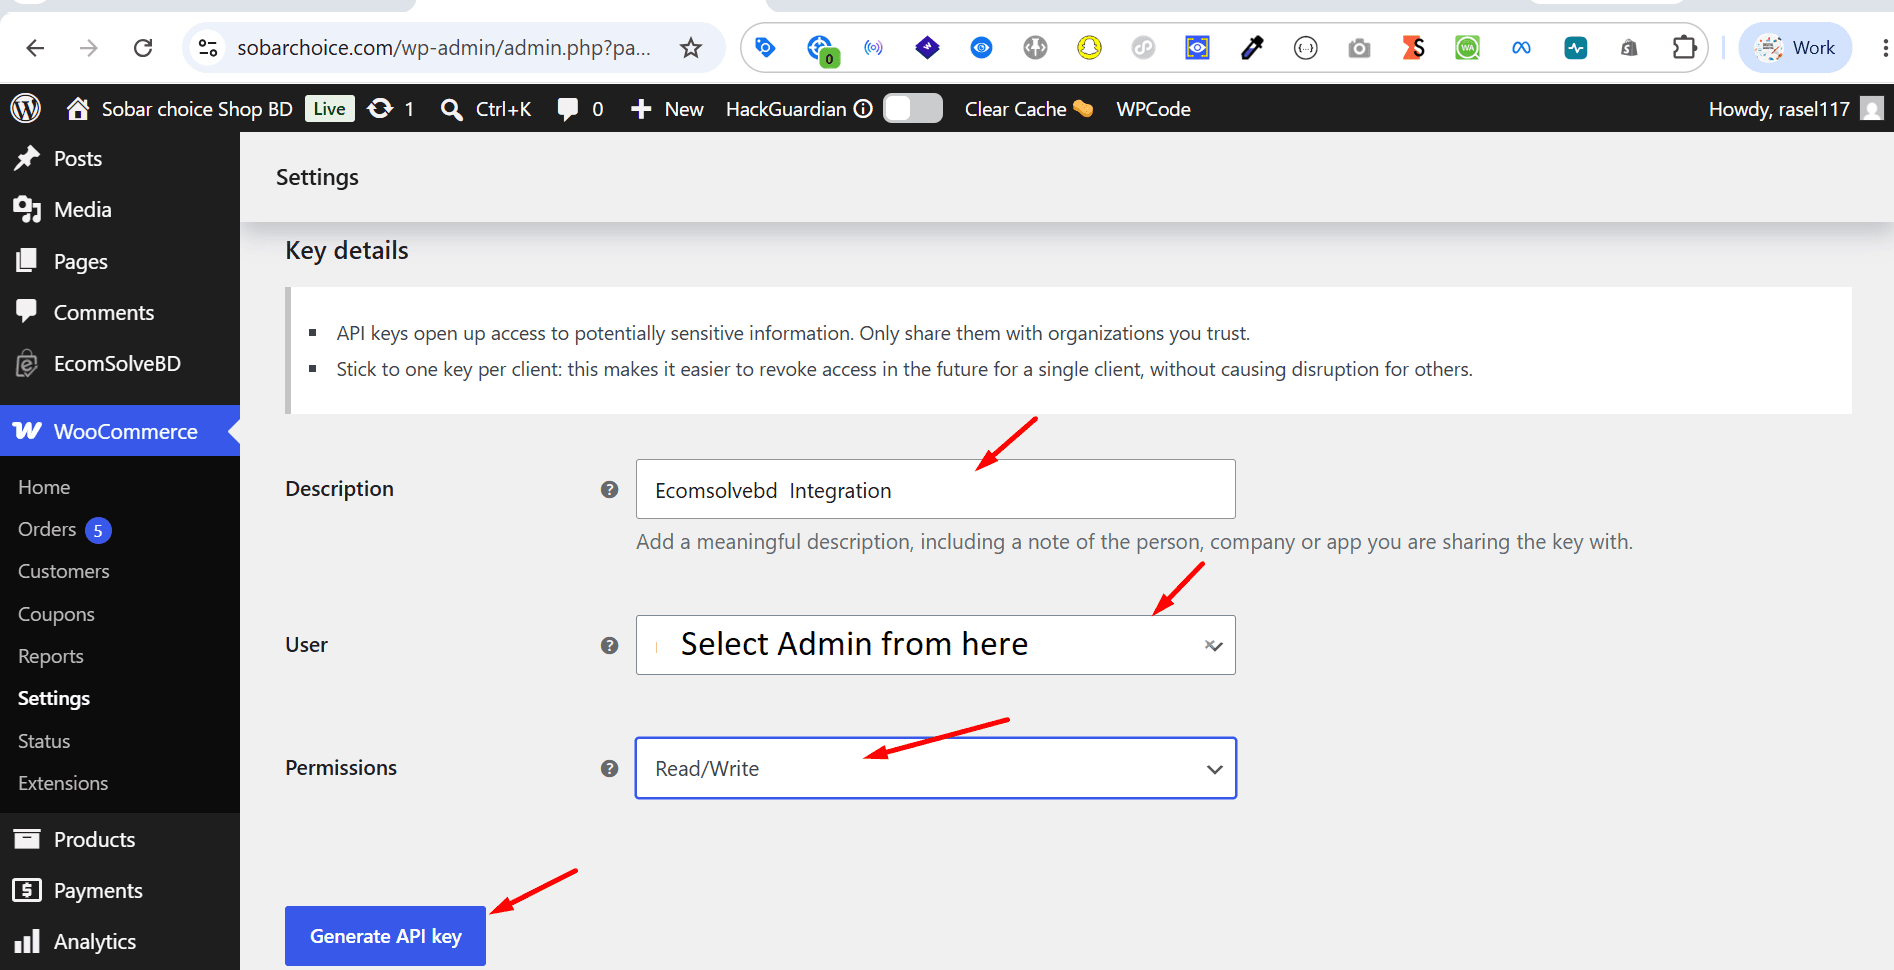Click the HackGuardian info icon

click(x=863, y=108)
